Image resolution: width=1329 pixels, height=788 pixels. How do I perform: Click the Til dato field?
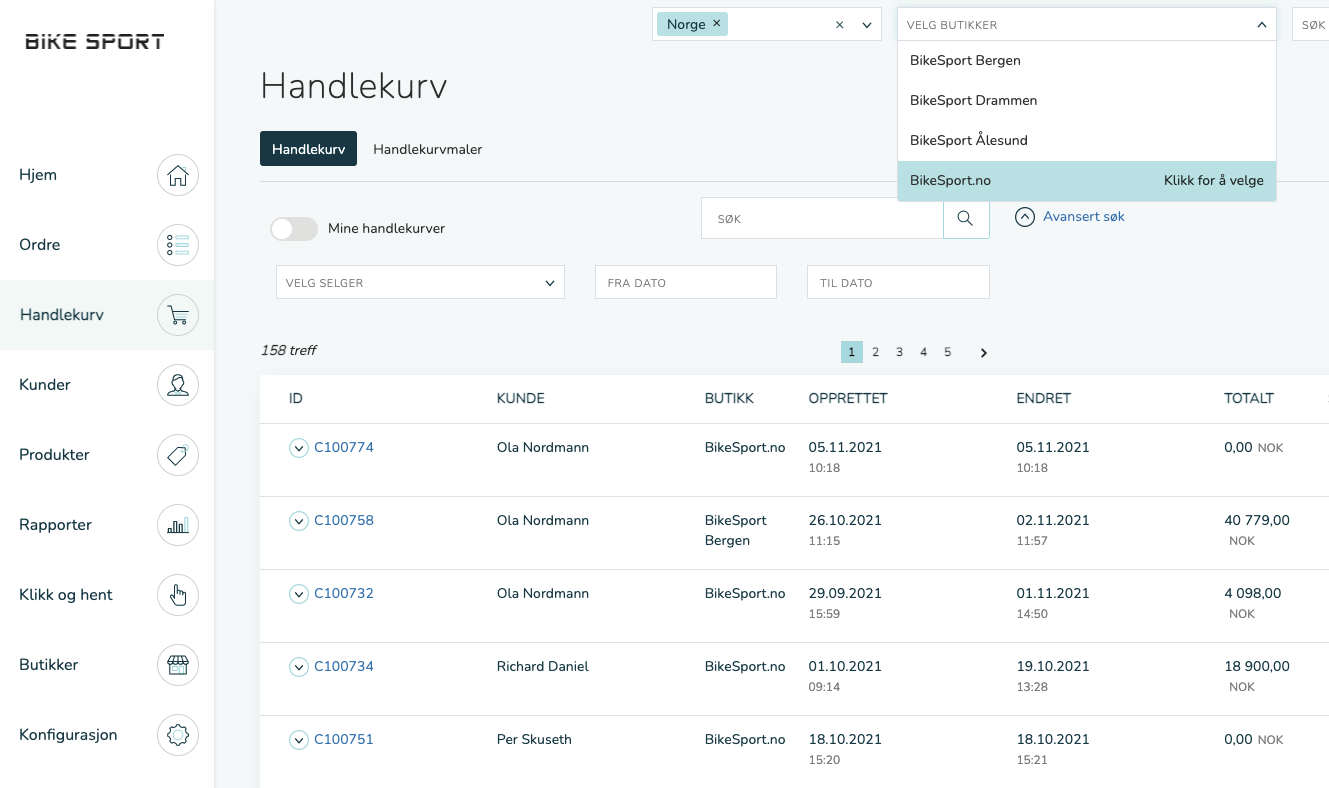pyautogui.click(x=898, y=283)
